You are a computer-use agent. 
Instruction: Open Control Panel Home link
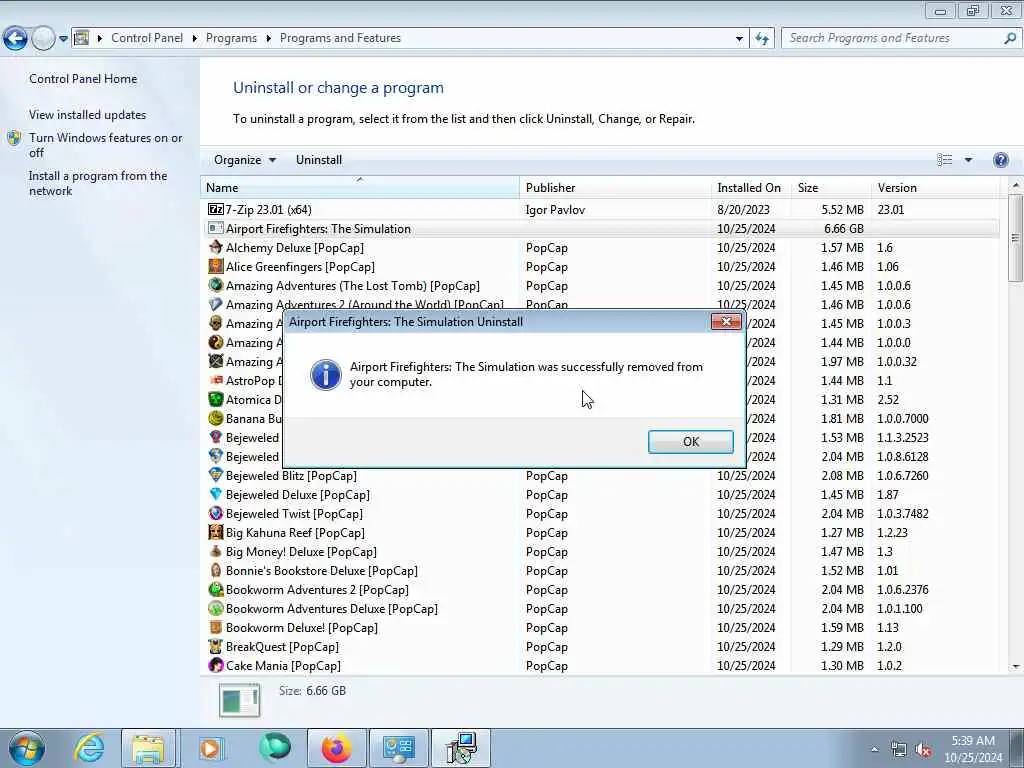(x=83, y=78)
